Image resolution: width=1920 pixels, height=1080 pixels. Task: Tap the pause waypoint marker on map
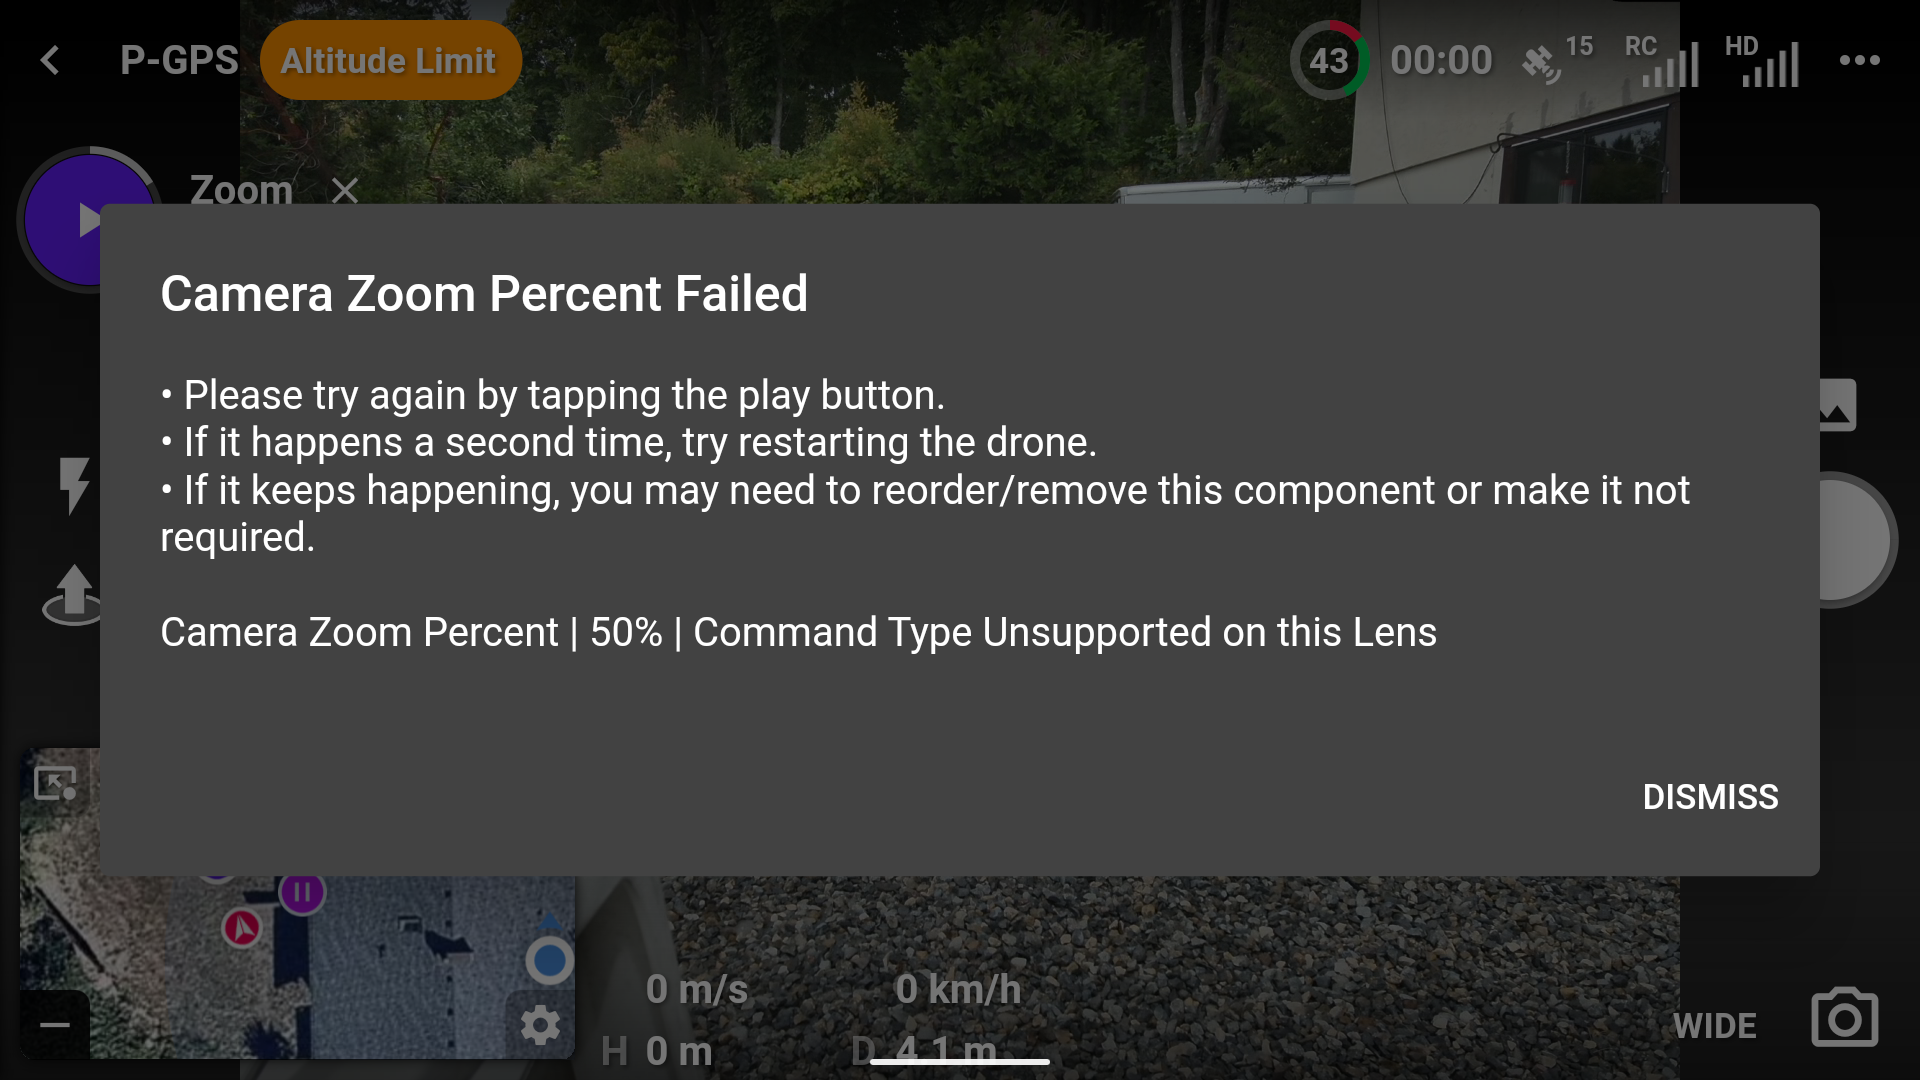coord(302,892)
